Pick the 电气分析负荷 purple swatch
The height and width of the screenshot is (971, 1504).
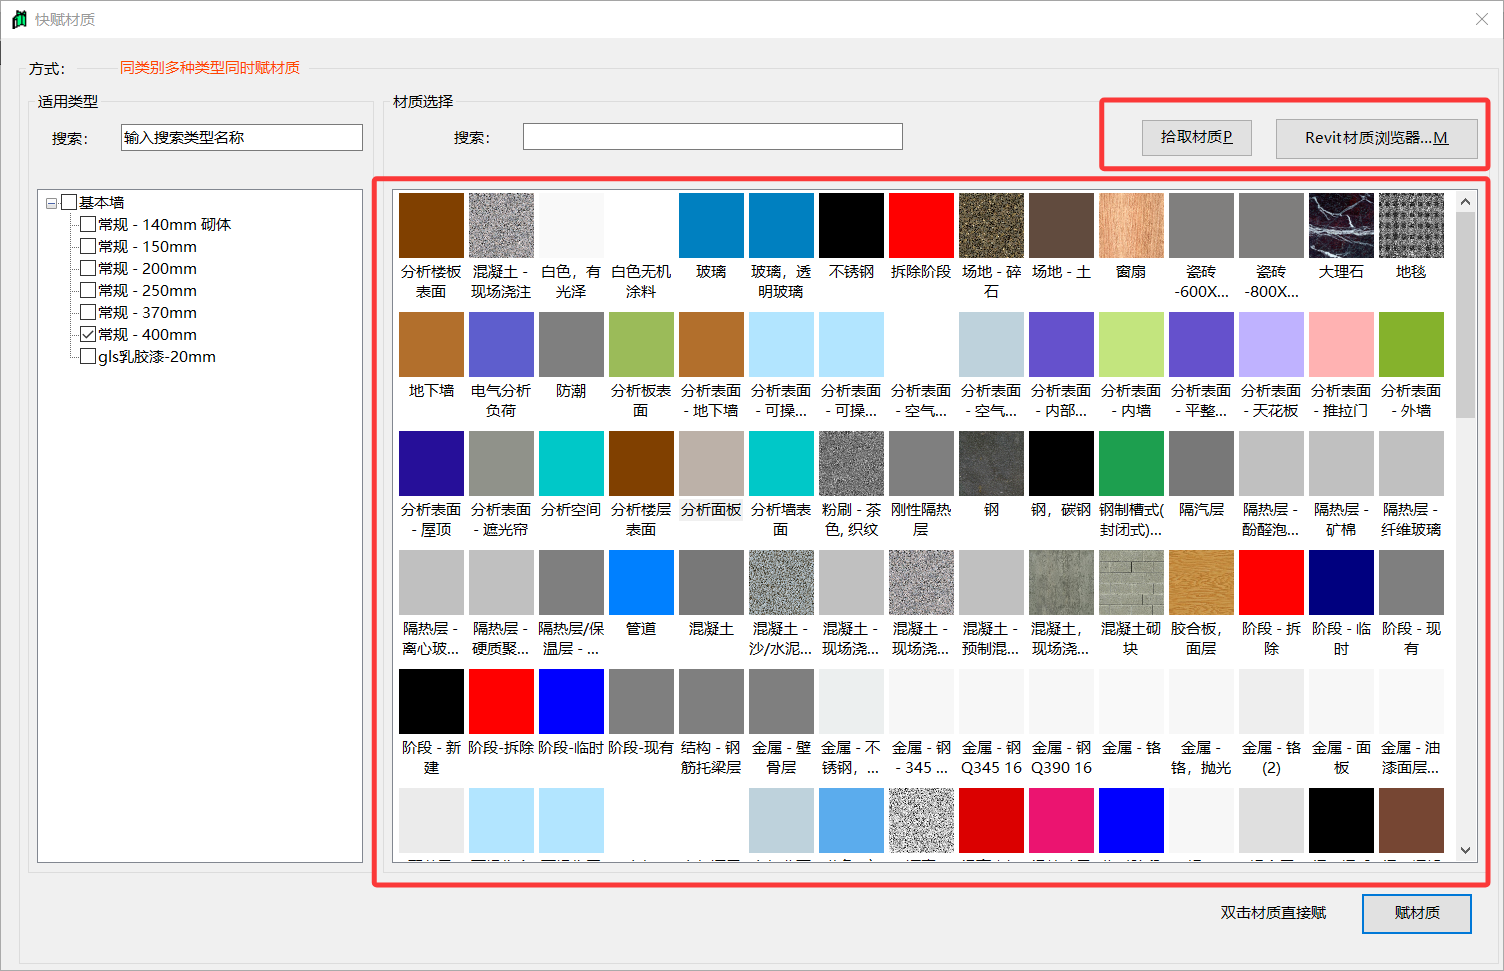point(501,345)
